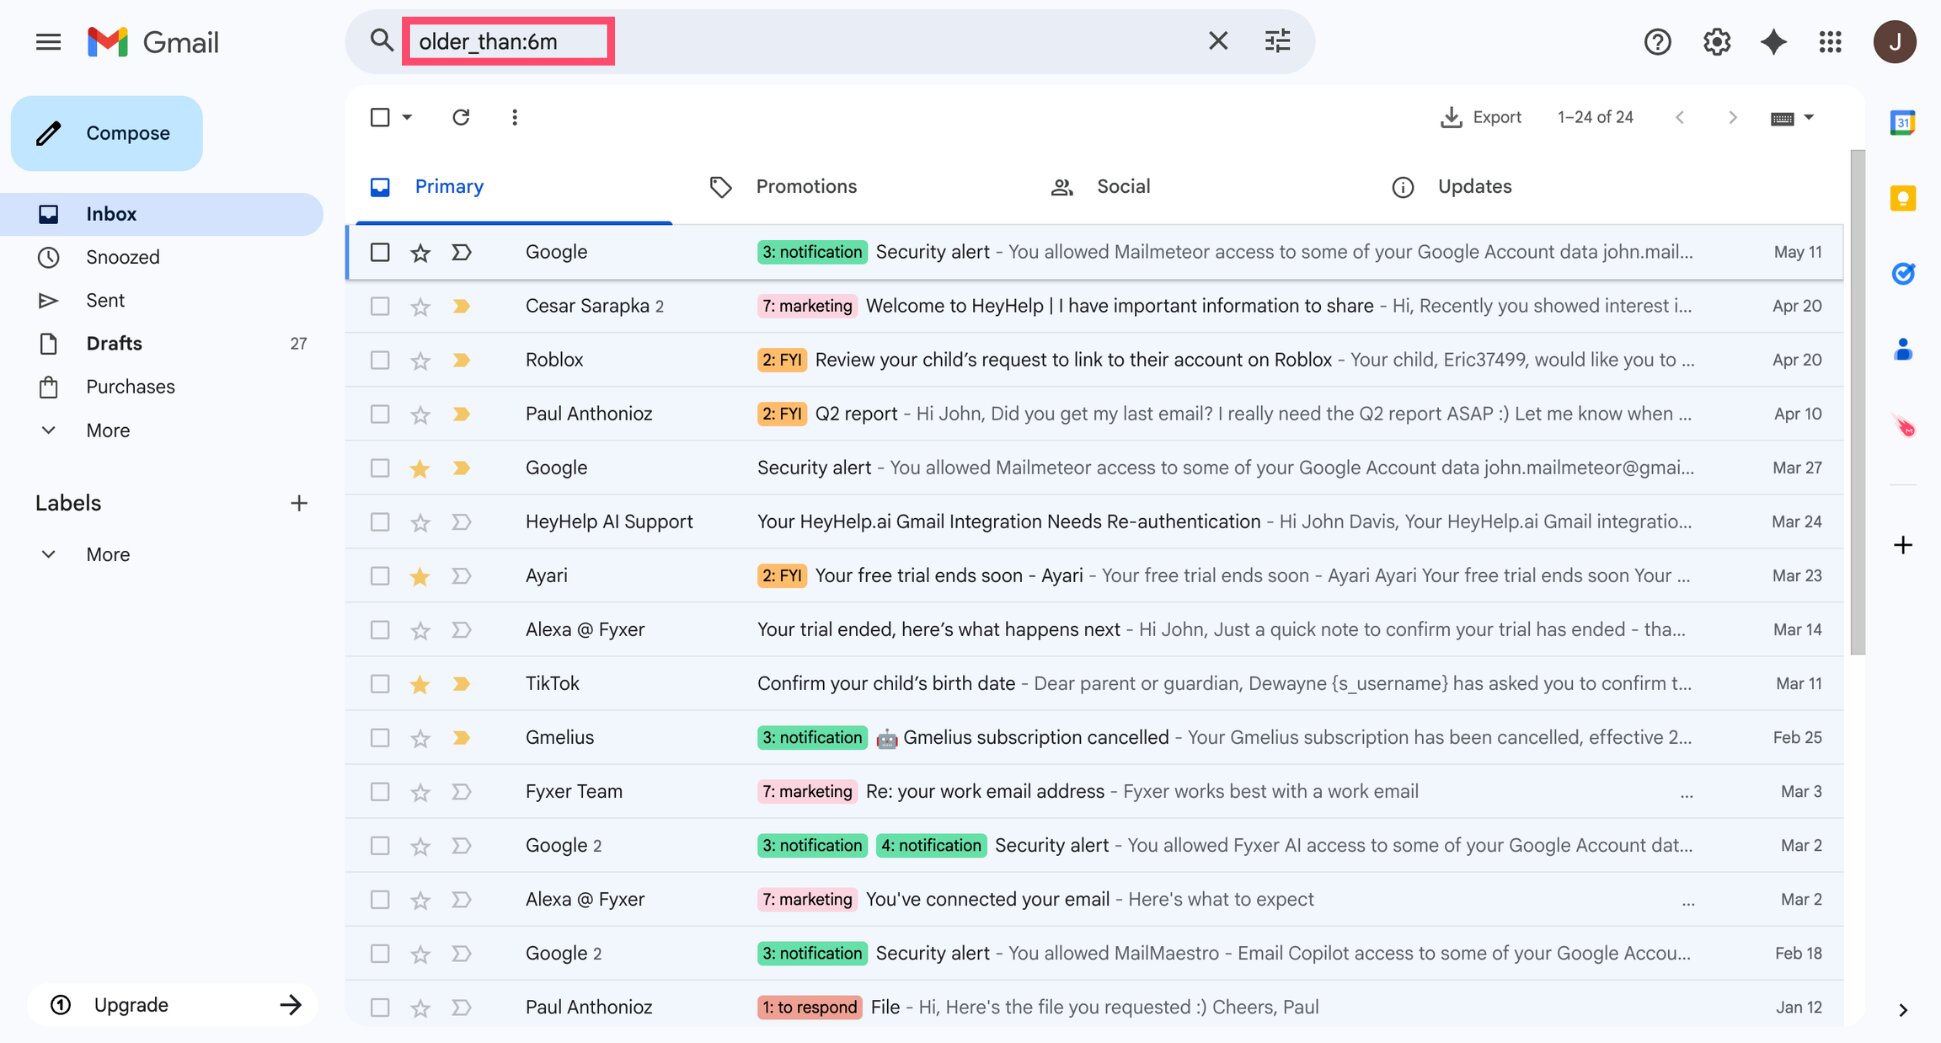1941x1043 pixels.
Task: Go to the previous page of results
Action: tap(1680, 117)
